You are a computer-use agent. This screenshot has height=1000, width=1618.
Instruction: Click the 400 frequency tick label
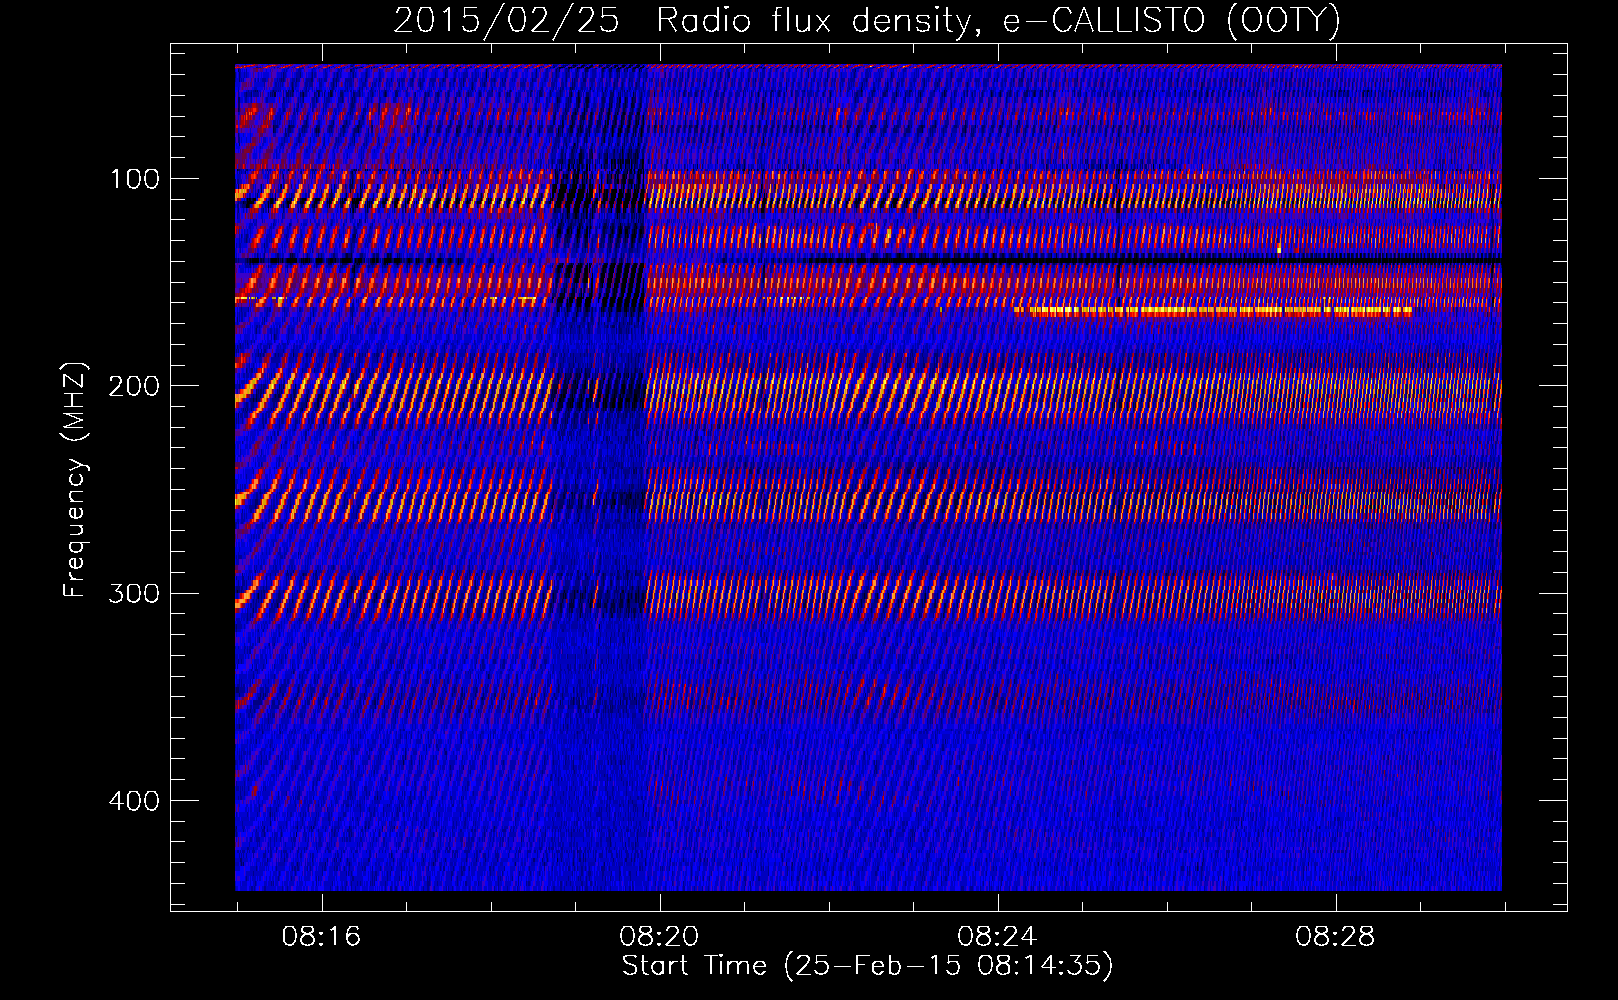click(x=135, y=800)
